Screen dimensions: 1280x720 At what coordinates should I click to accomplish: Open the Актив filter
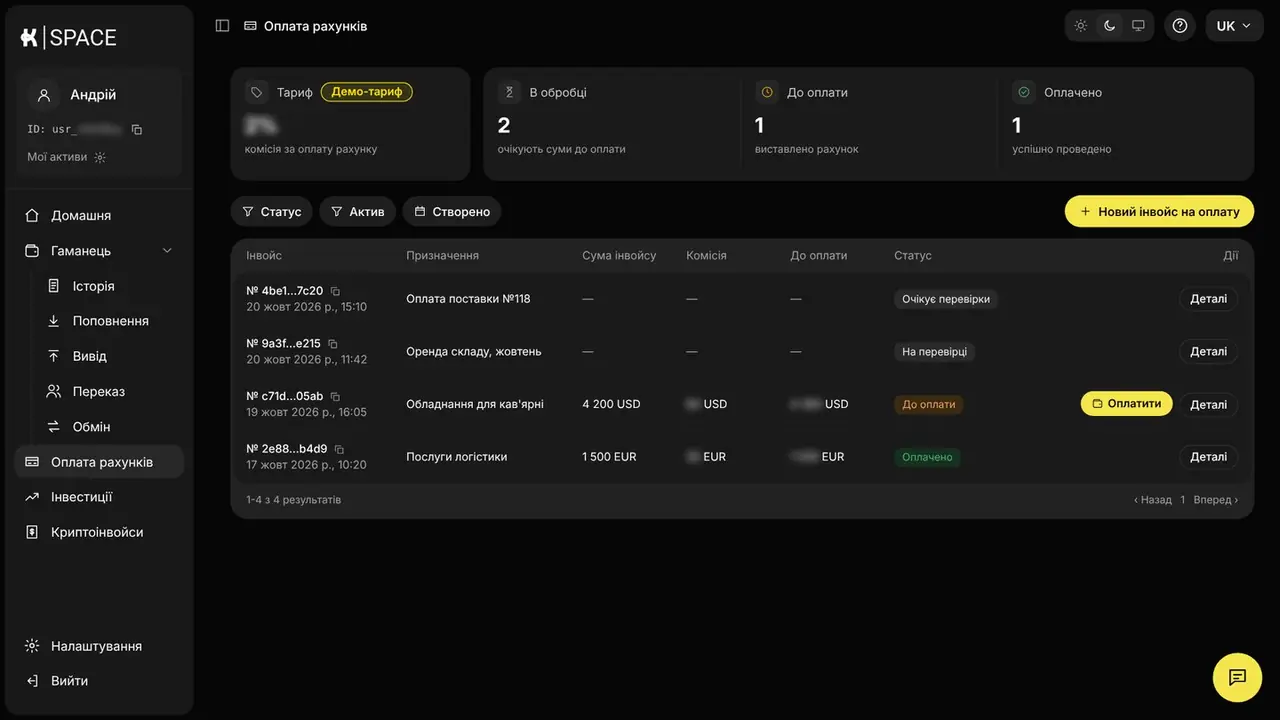(358, 212)
